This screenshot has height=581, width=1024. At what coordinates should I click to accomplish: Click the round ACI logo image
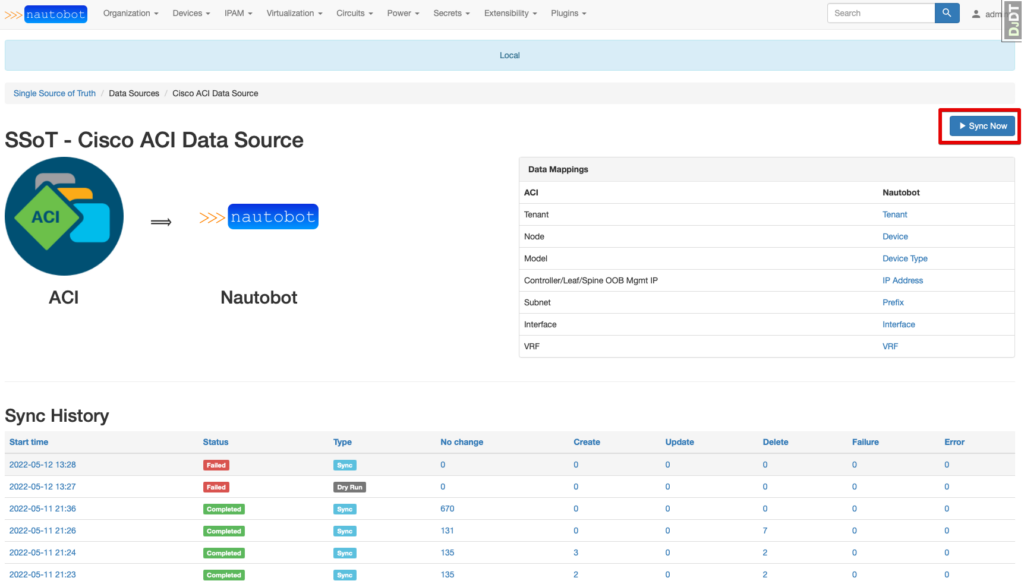click(x=64, y=216)
